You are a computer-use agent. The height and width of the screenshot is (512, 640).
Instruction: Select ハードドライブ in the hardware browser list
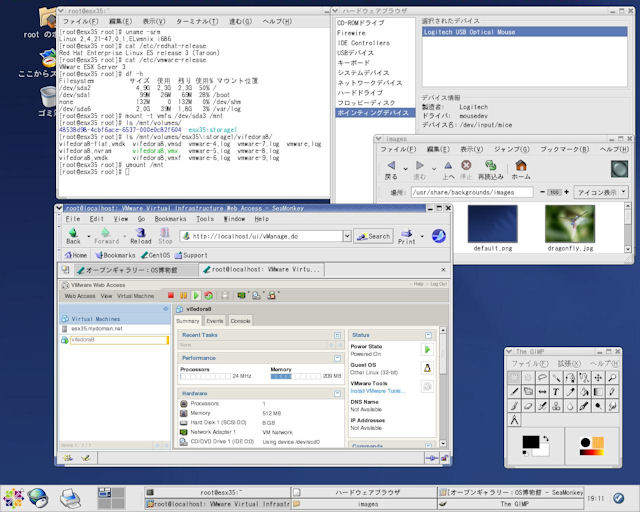pos(360,93)
